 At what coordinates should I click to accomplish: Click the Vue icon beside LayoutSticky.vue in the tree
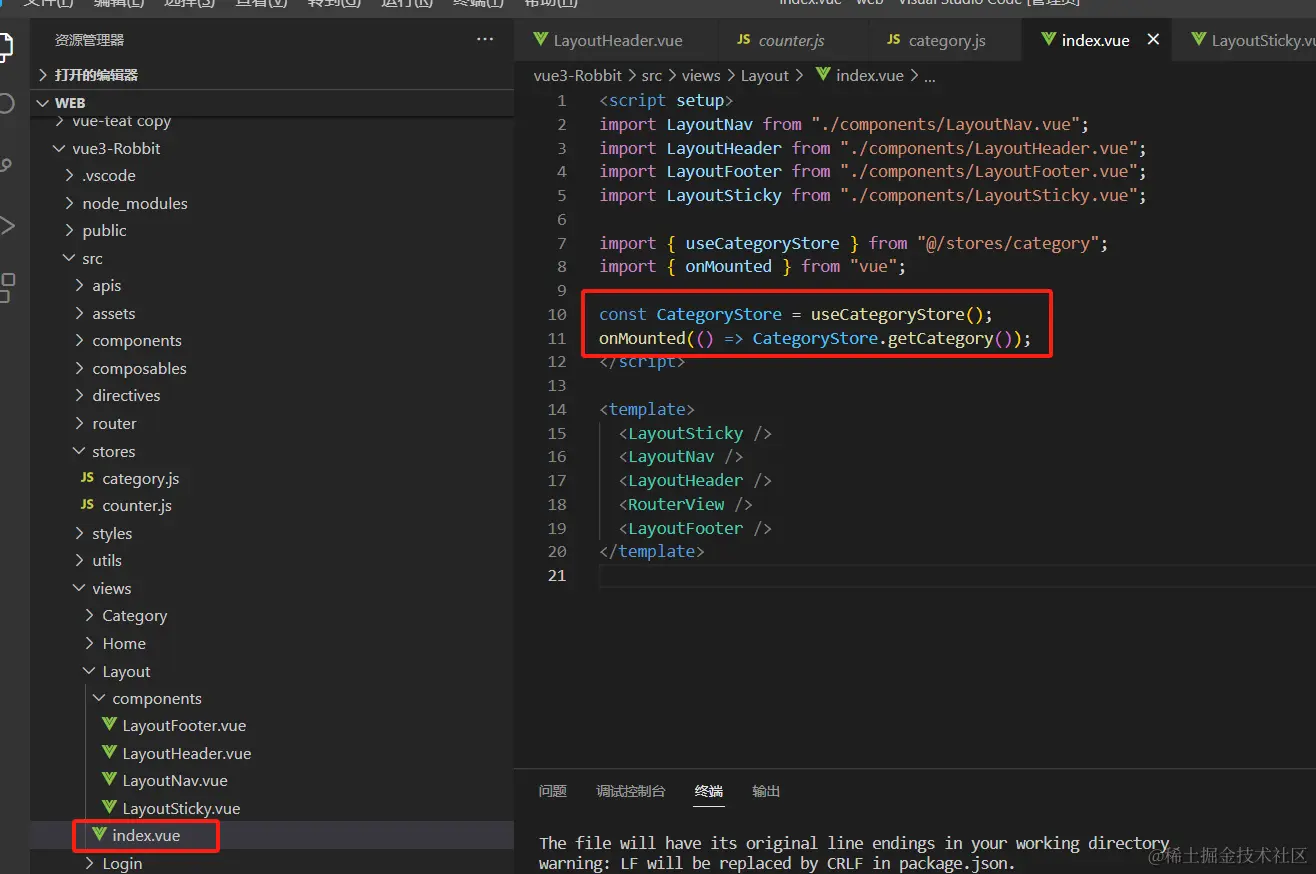110,808
